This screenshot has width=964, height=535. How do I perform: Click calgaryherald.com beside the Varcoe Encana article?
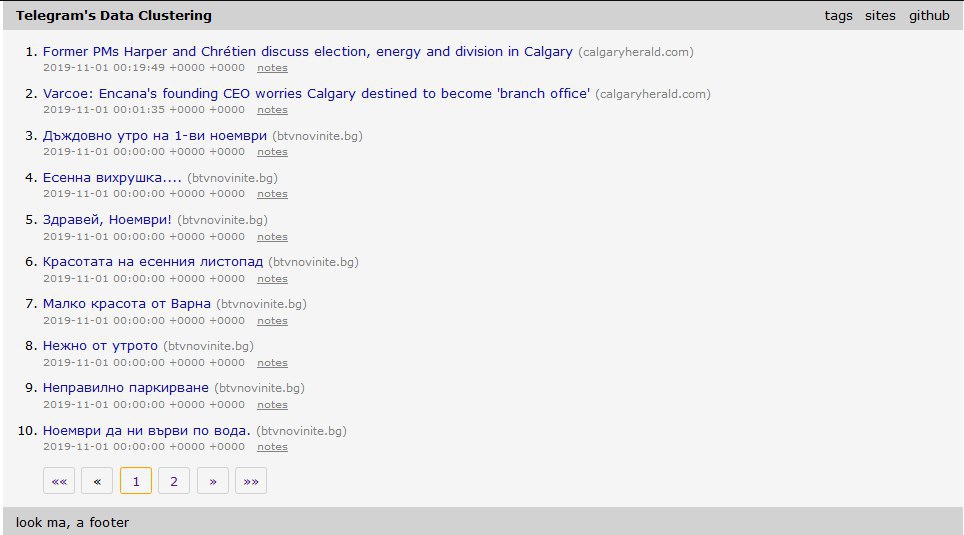[653, 94]
